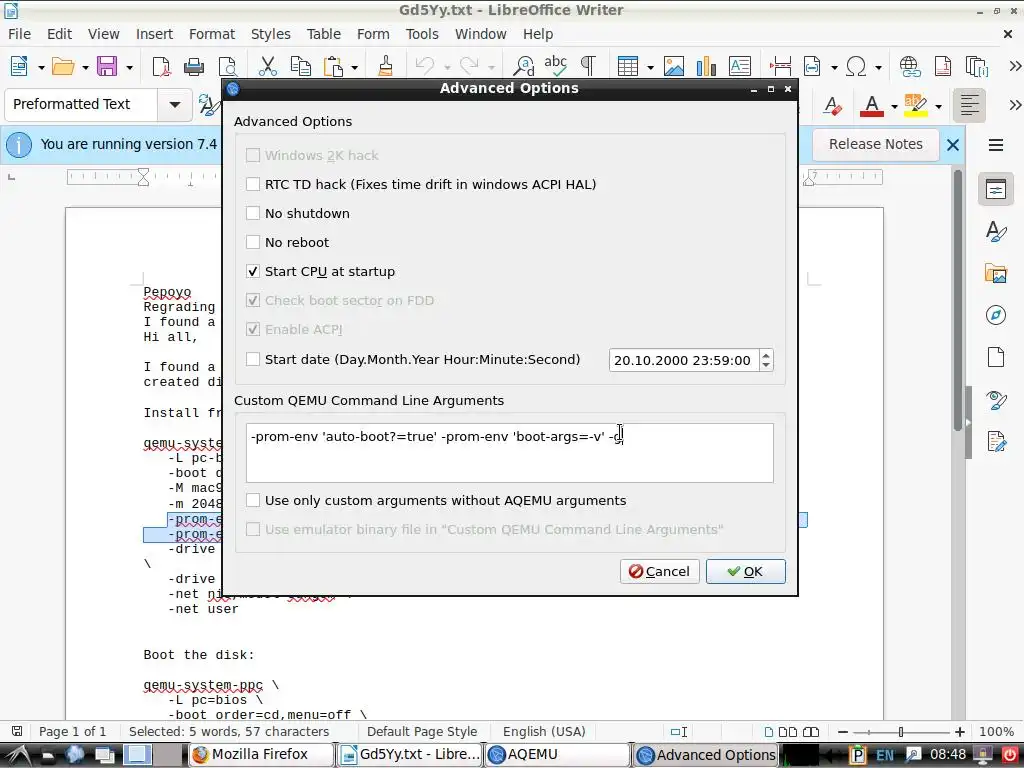Image resolution: width=1024 pixels, height=768 pixels.
Task: Click the Align Left icon in formatting bar
Action: coord(969,105)
